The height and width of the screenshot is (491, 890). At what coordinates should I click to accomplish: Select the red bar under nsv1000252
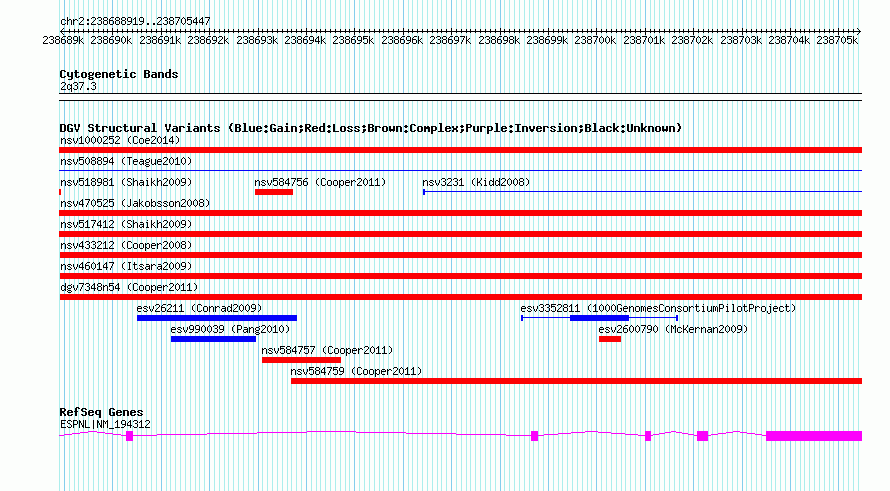point(460,150)
